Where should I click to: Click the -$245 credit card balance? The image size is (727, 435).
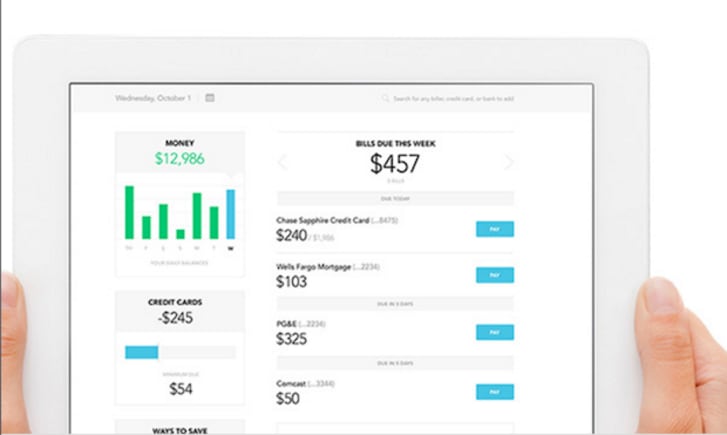pos(175,318)
